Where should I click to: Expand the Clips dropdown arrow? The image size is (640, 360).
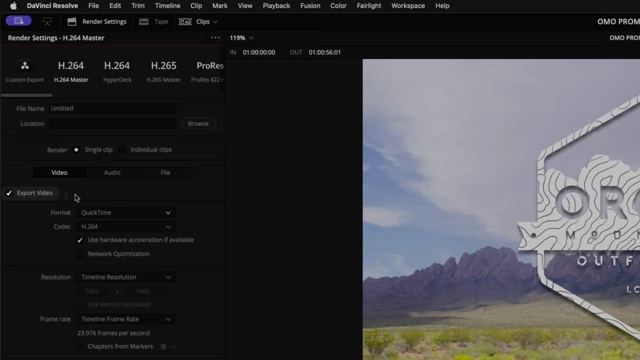[215, 22]
